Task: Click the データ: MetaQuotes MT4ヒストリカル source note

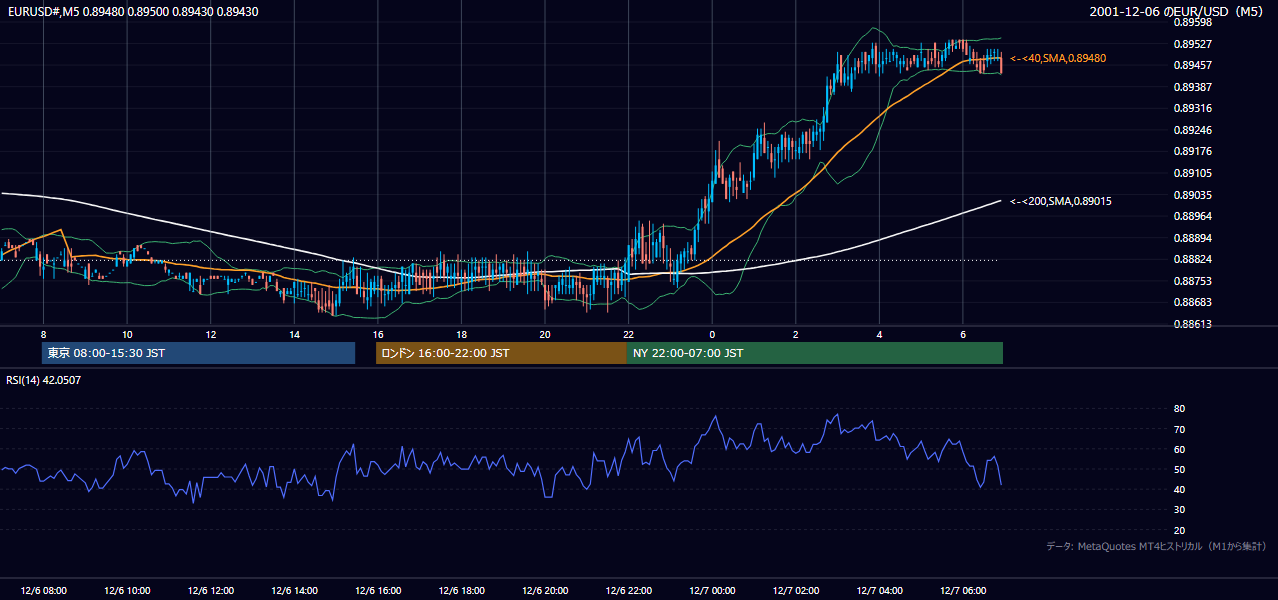Action: tap(1156, 546)
